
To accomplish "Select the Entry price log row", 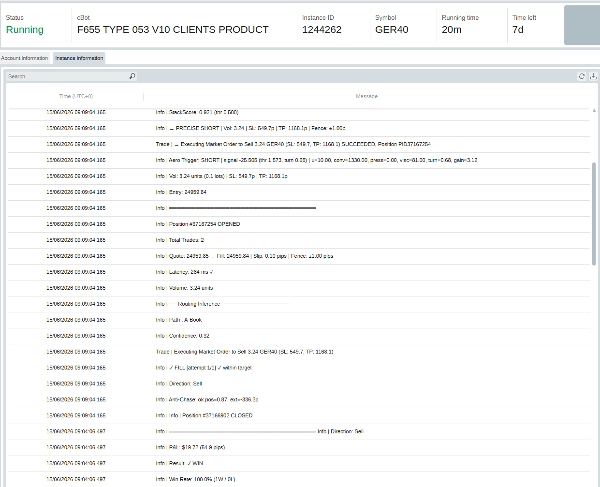I will (299, 192).
